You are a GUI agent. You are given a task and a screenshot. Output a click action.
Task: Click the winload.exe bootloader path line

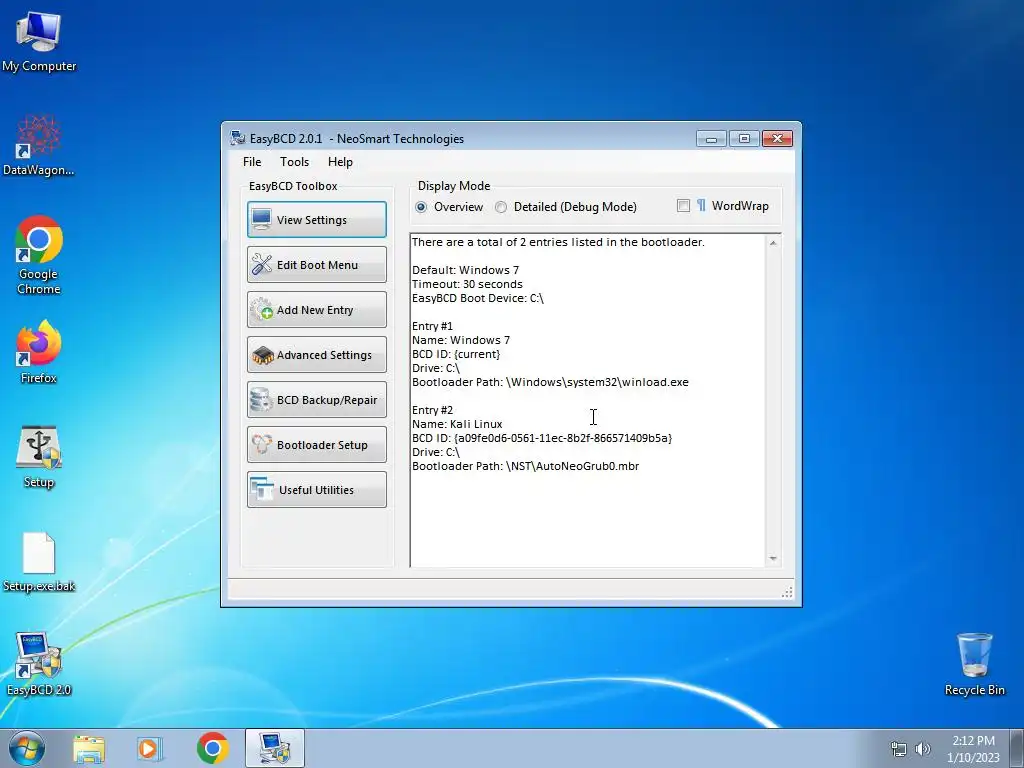point(551,382)
